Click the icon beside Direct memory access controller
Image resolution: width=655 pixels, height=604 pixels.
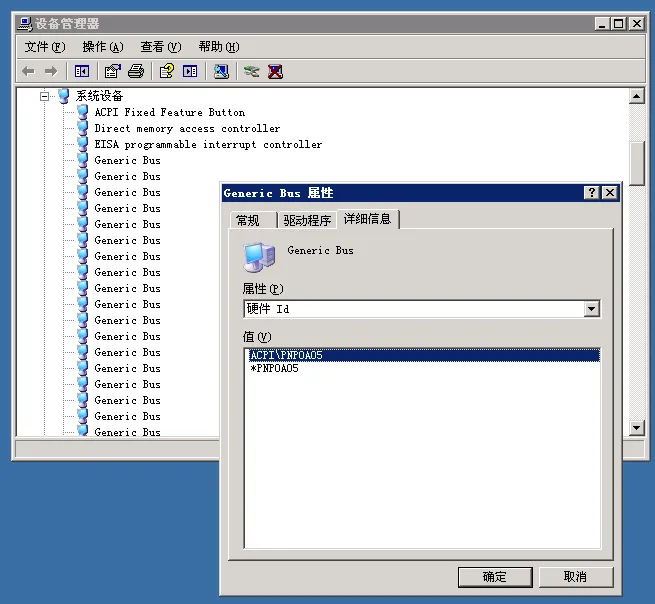[x=83, y=128]
